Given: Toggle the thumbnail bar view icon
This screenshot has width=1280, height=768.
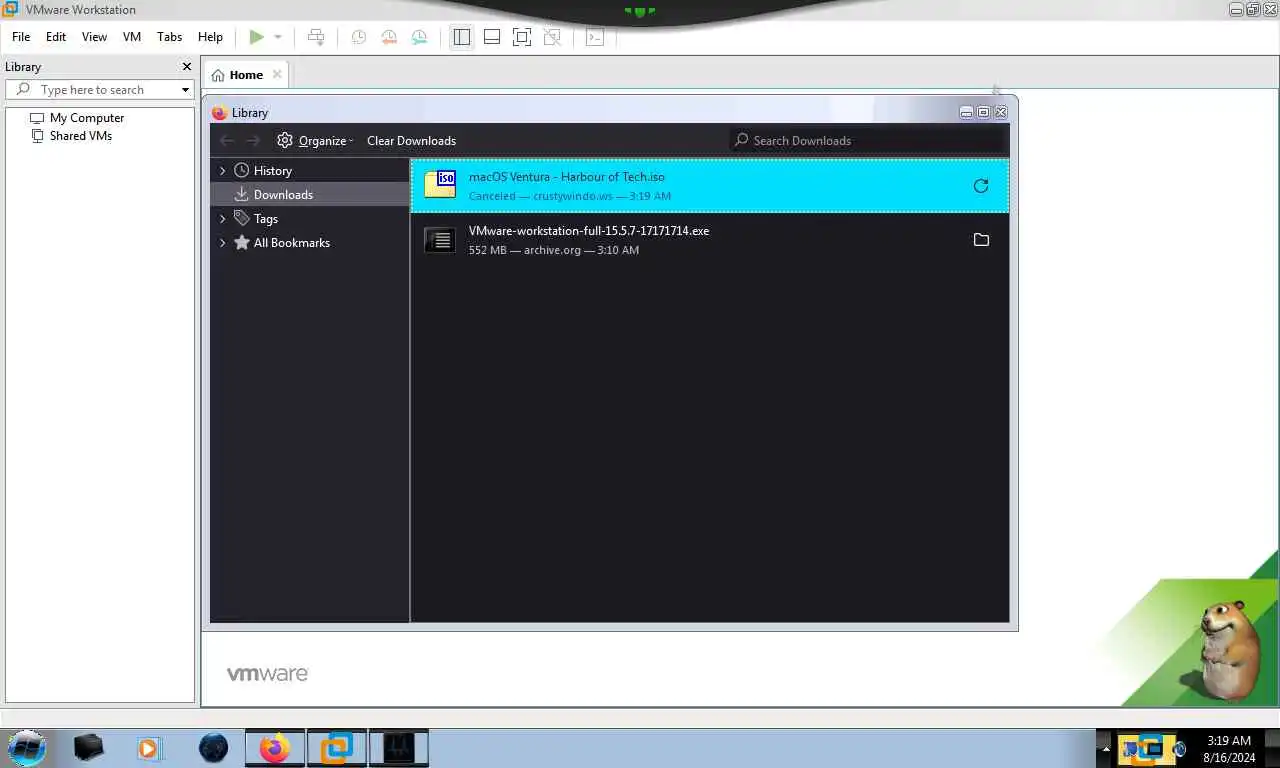Looking at the screenshot, I should (492, 37).
